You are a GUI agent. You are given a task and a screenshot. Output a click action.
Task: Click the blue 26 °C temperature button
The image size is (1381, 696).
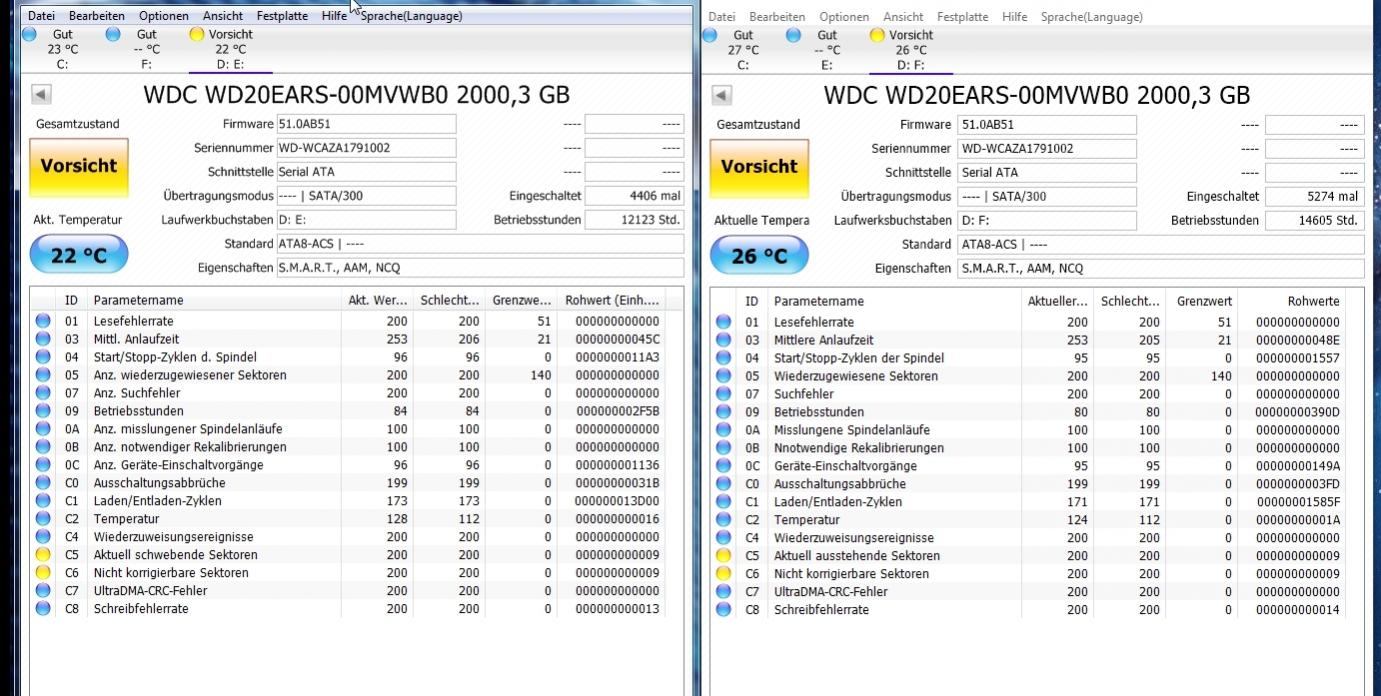(759, 256)
